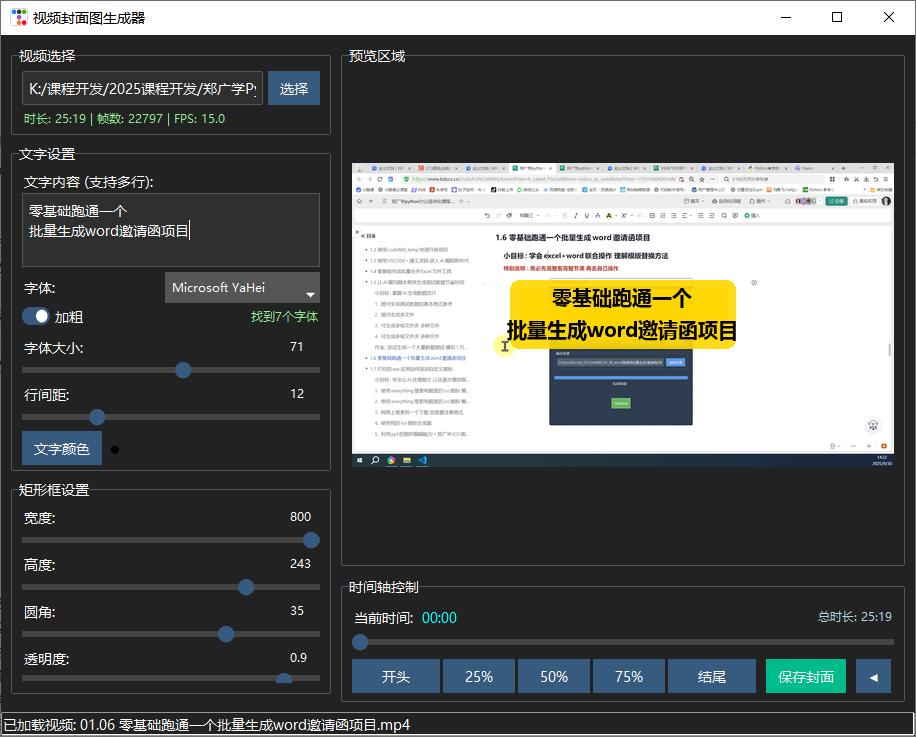The image size is (916, 737).
Task: Jump to the video start with 开头
Action: (395, 677)
